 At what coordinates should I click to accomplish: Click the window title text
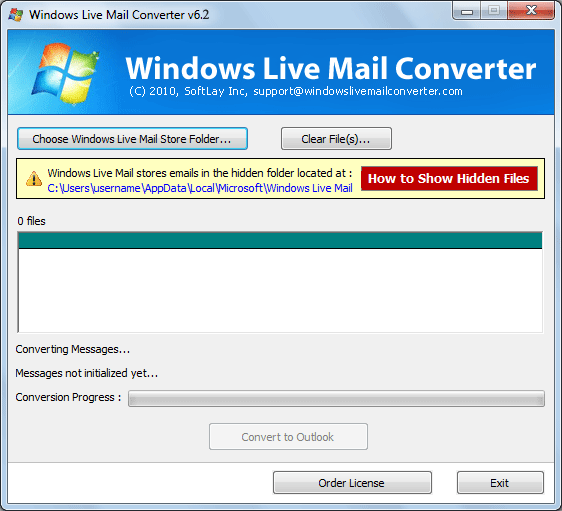(x=119, y=15)
